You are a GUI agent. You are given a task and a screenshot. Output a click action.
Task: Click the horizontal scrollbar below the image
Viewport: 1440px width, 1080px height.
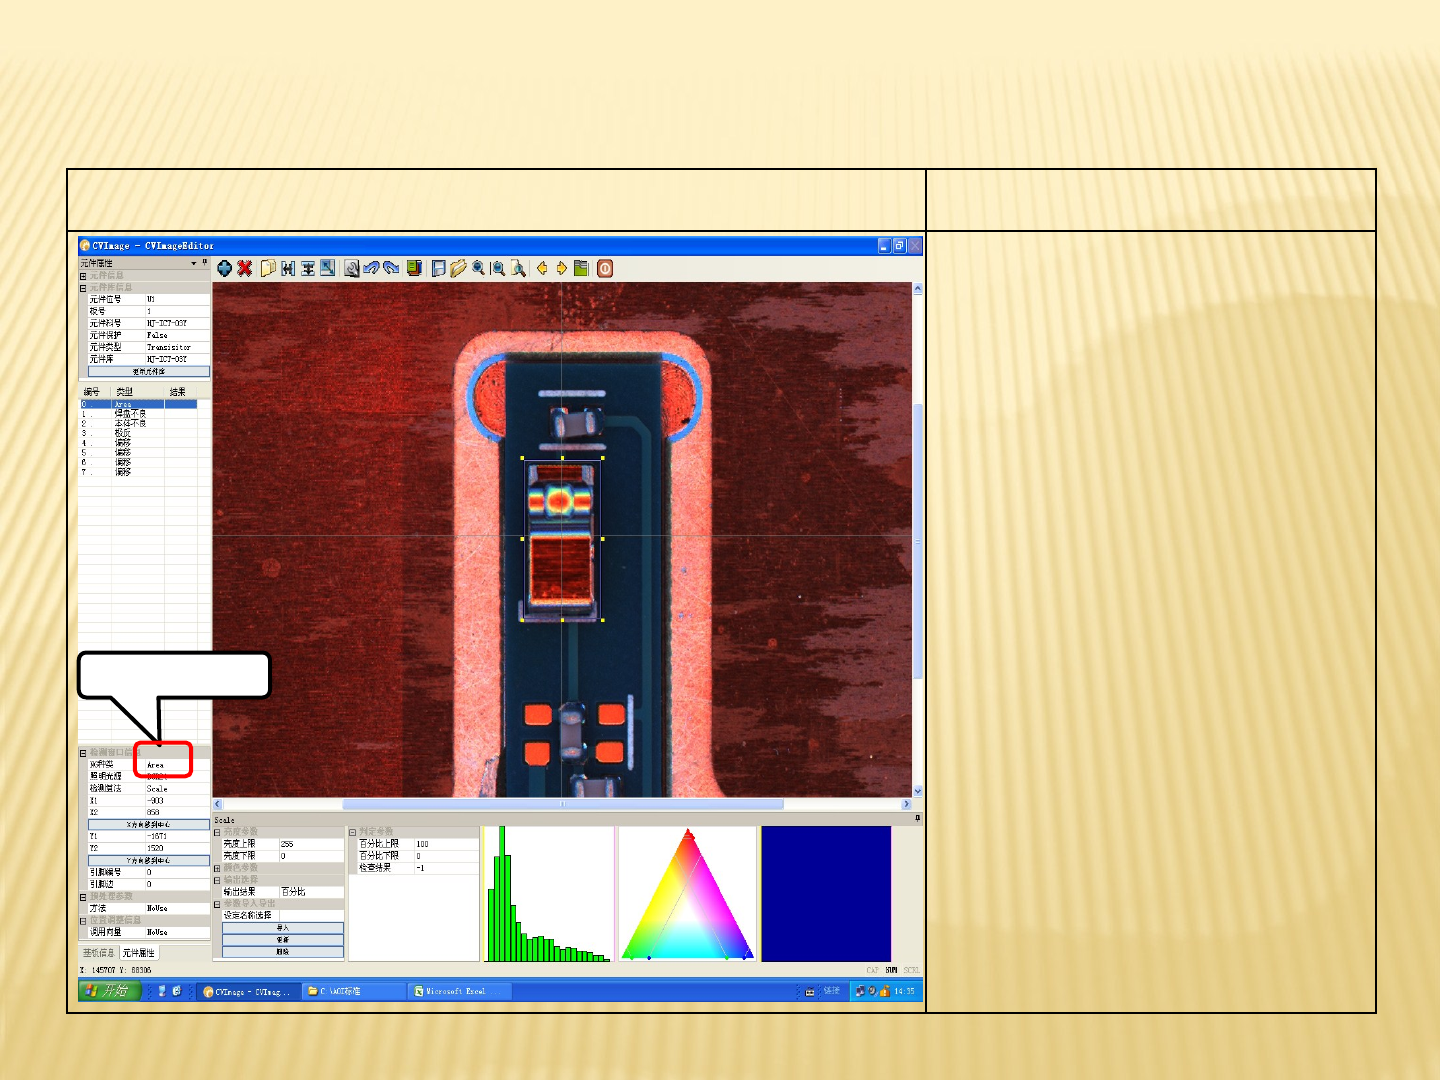[563, 804]
